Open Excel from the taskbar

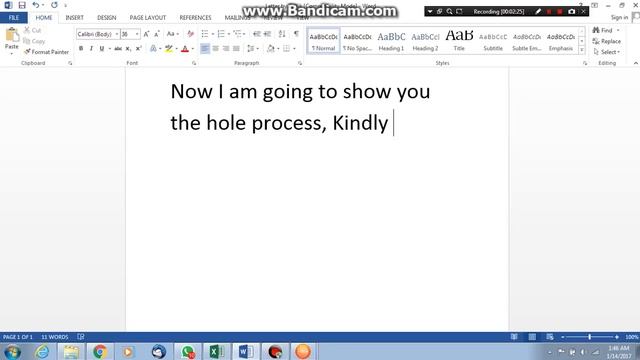(x=216, y=351)
